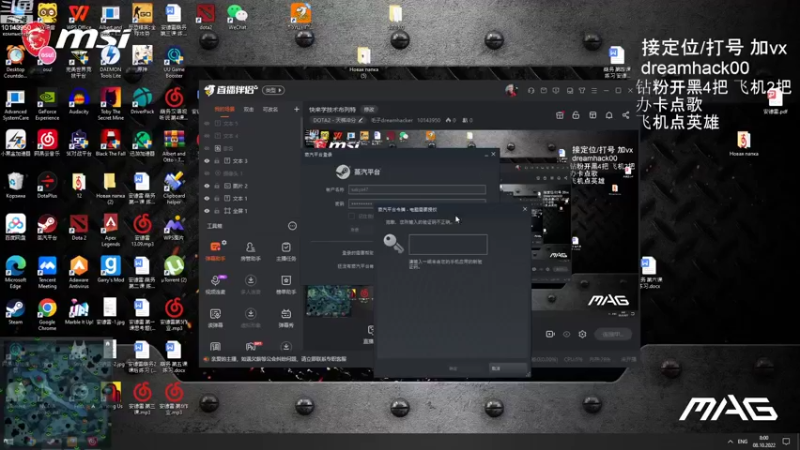Toggle visibility eye of 全屏 1 source
Screen dimensions: 800x450
tap(207, 211)
